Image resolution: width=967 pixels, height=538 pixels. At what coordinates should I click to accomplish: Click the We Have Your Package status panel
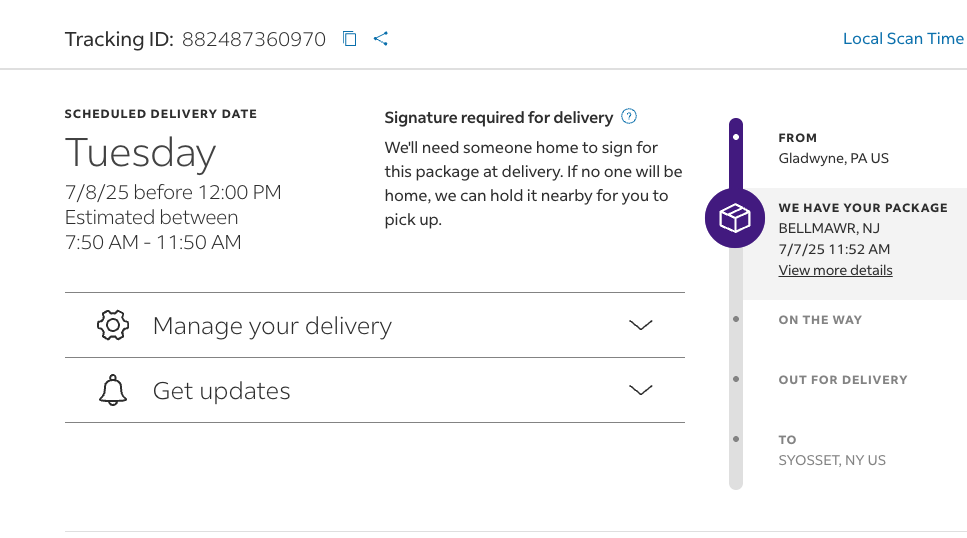(855, 244)
